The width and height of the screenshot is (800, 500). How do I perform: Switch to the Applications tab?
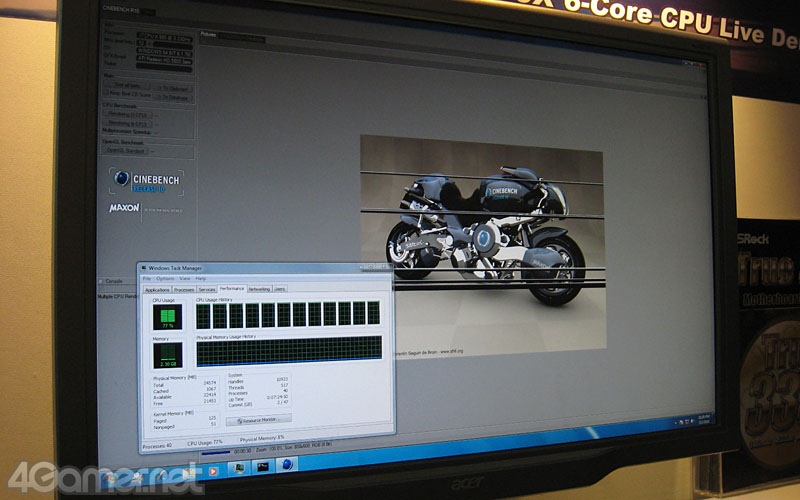[157, 290]
